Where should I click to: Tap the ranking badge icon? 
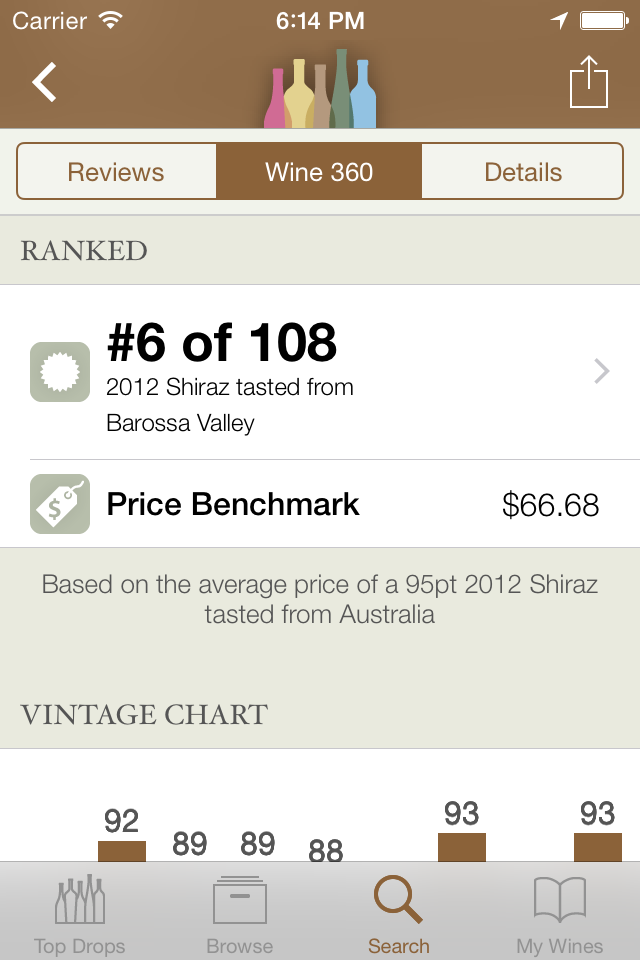click(x=58, y=370)
